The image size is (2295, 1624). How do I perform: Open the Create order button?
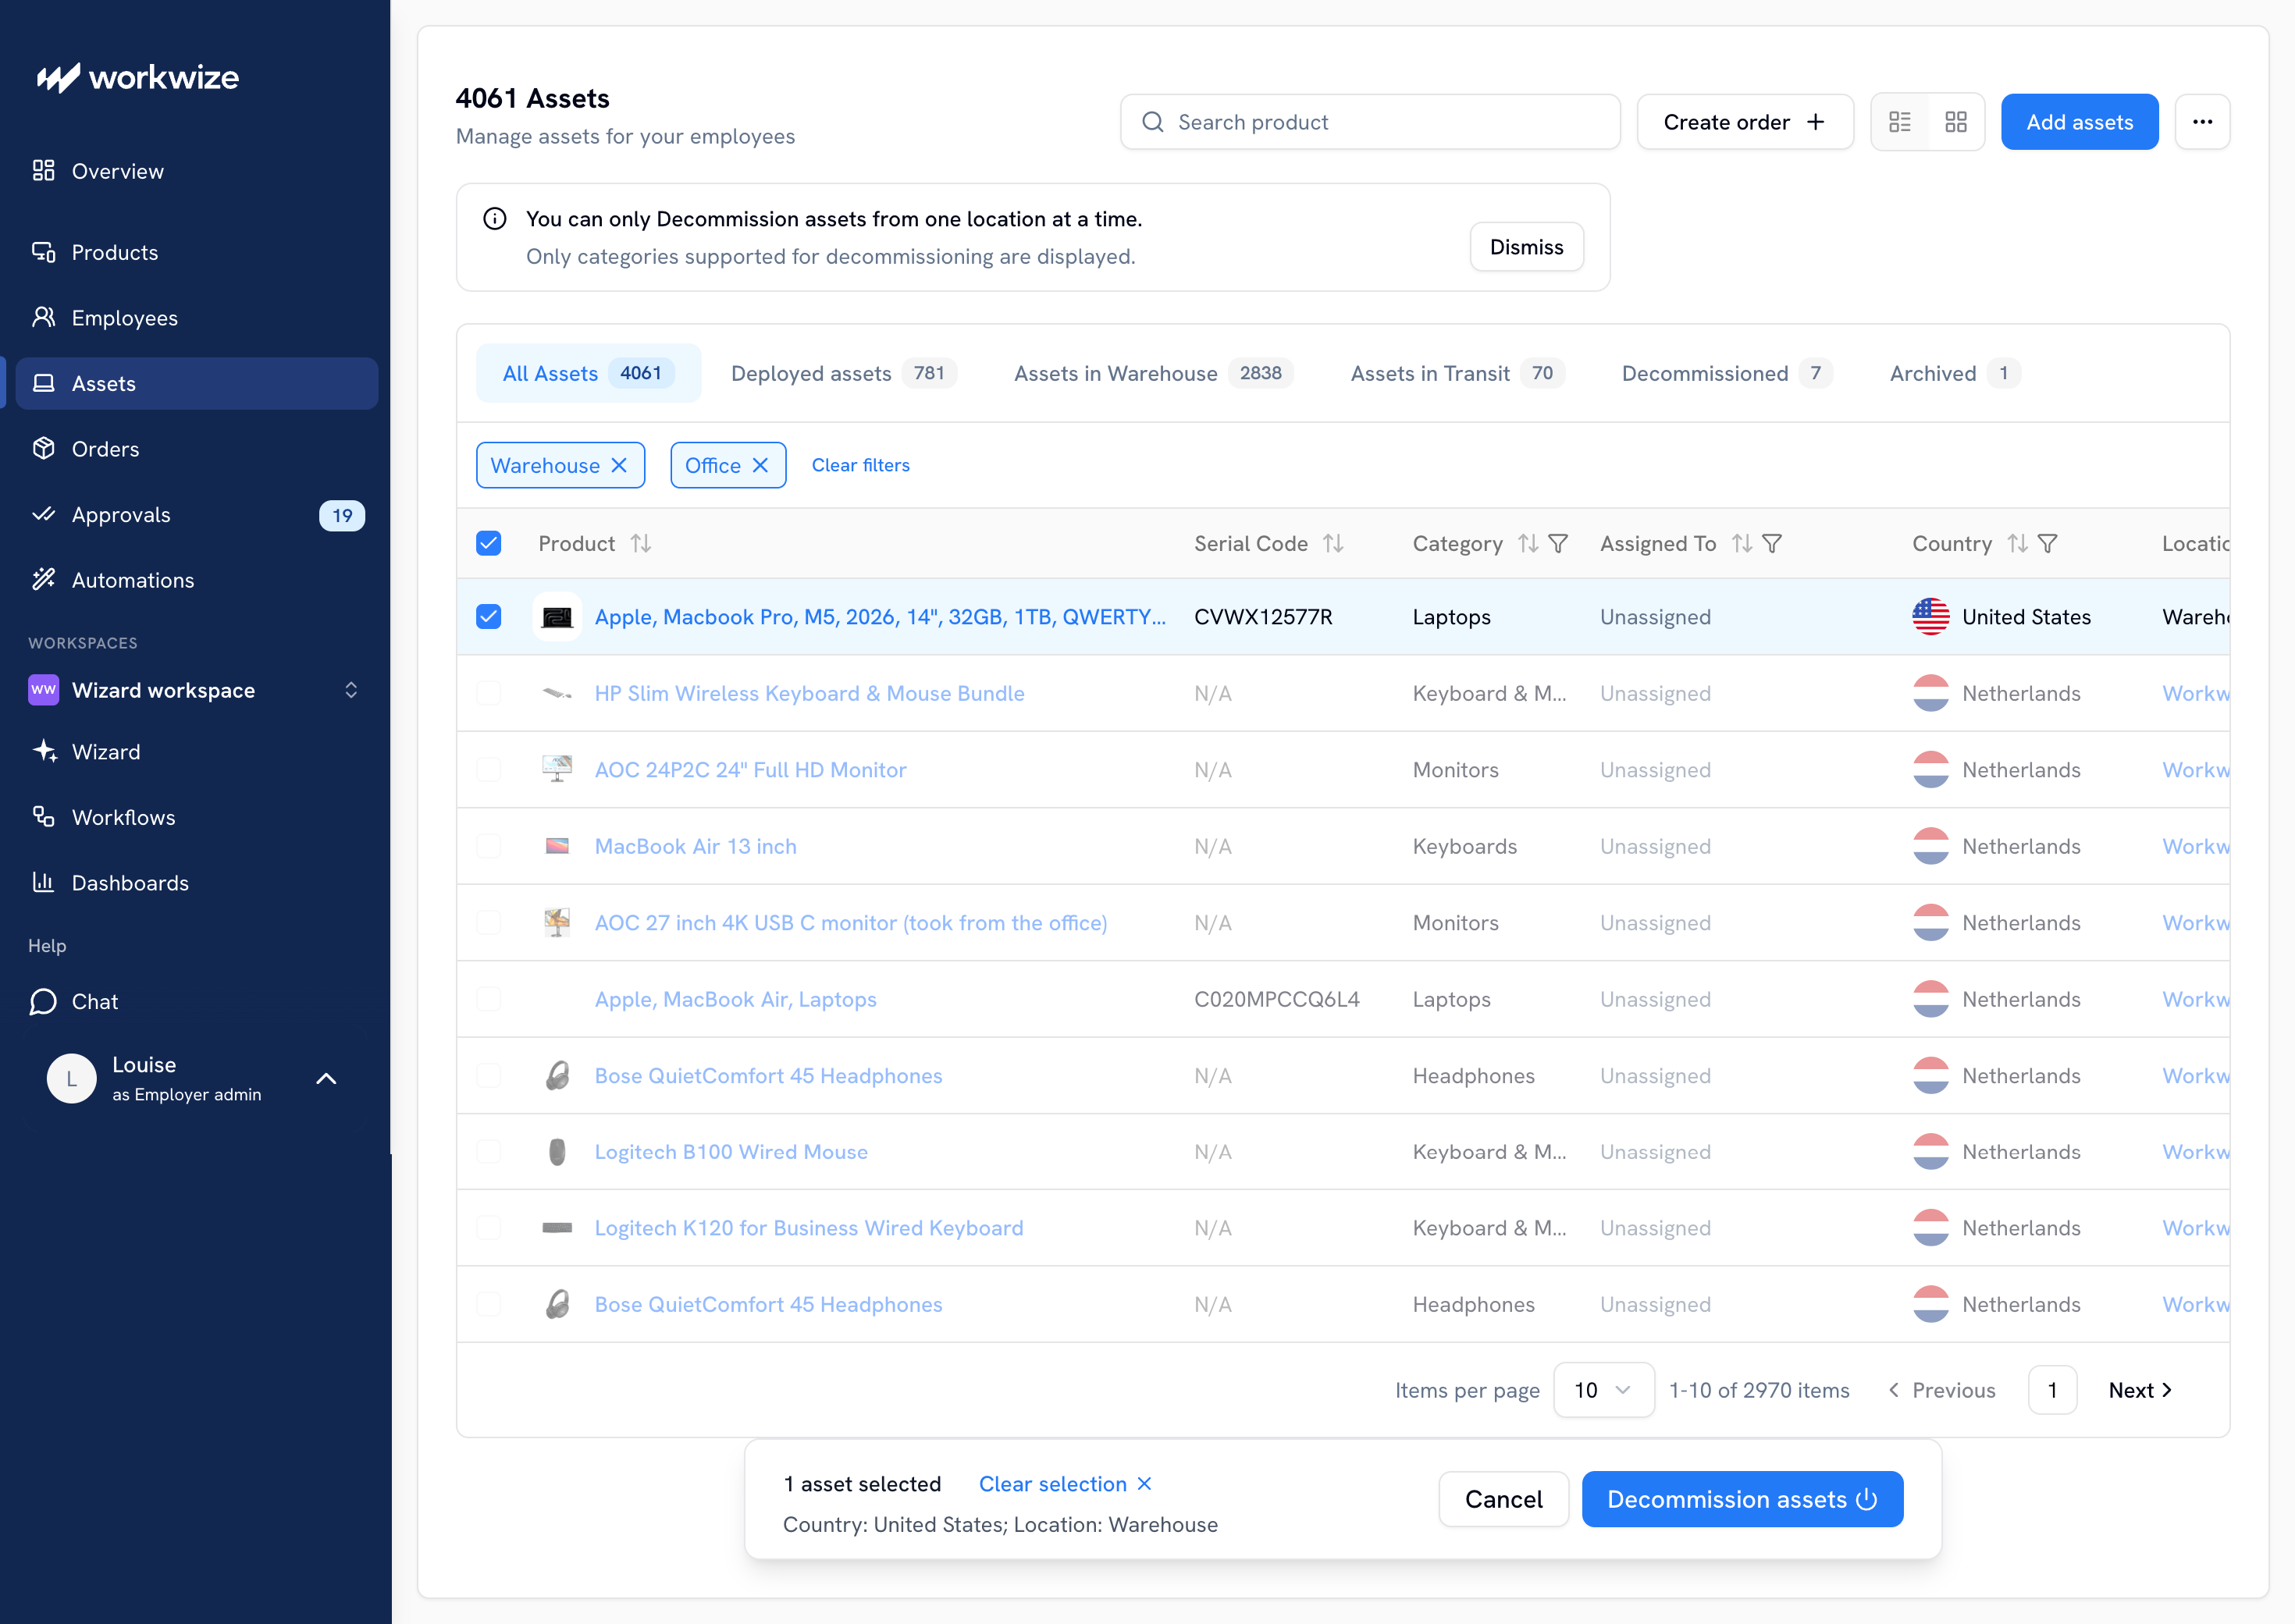[x=1745, y=122]
